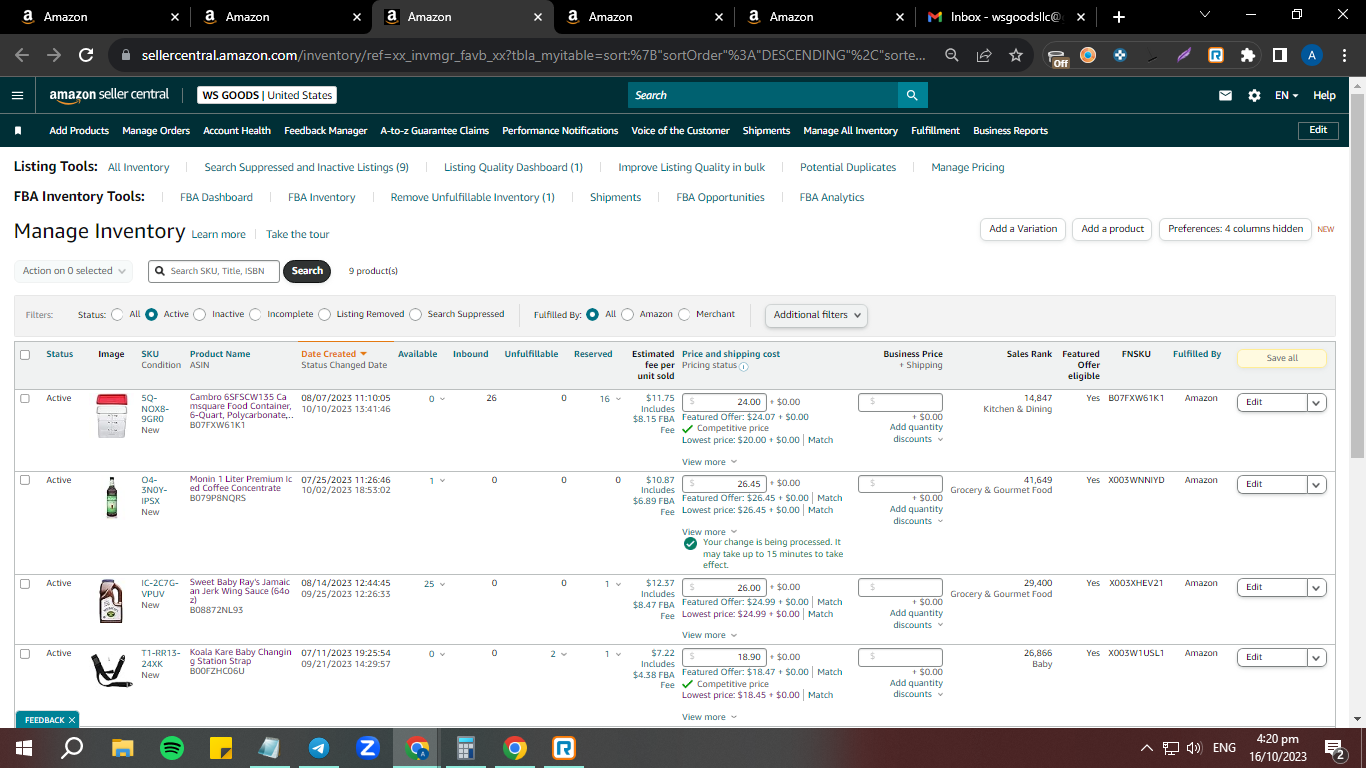1366x768 pixels.
Task: Open Windows taskbar search
Action: click(x=72, y=748)
